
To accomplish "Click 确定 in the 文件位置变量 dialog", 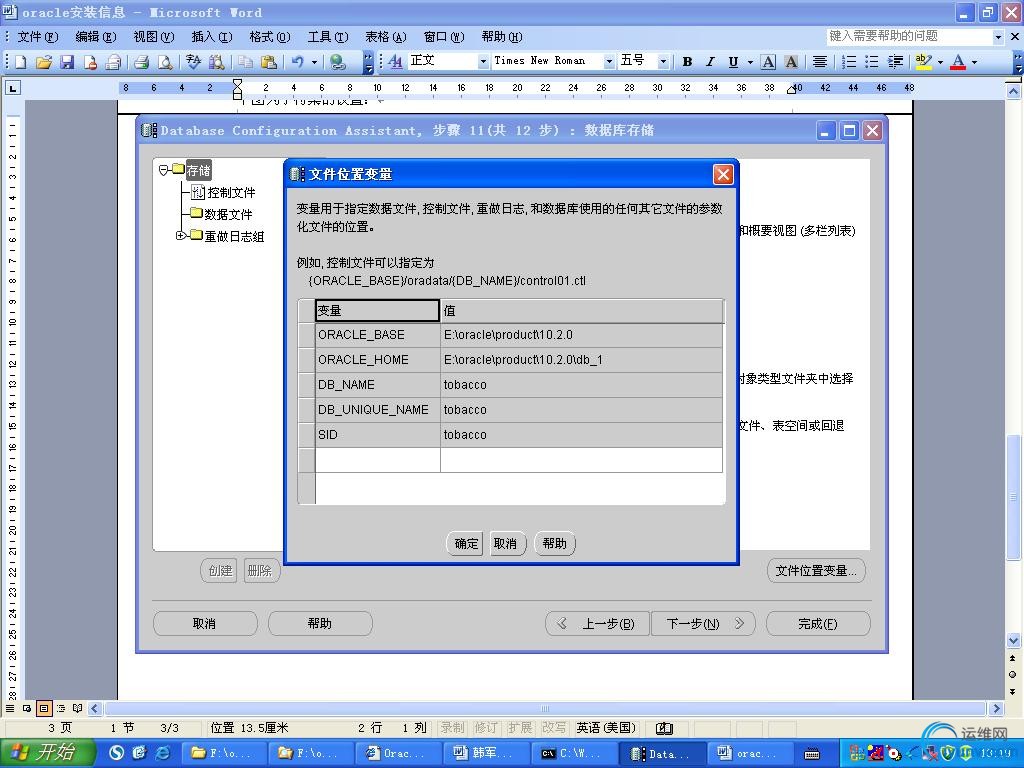I will coord(465,543).
